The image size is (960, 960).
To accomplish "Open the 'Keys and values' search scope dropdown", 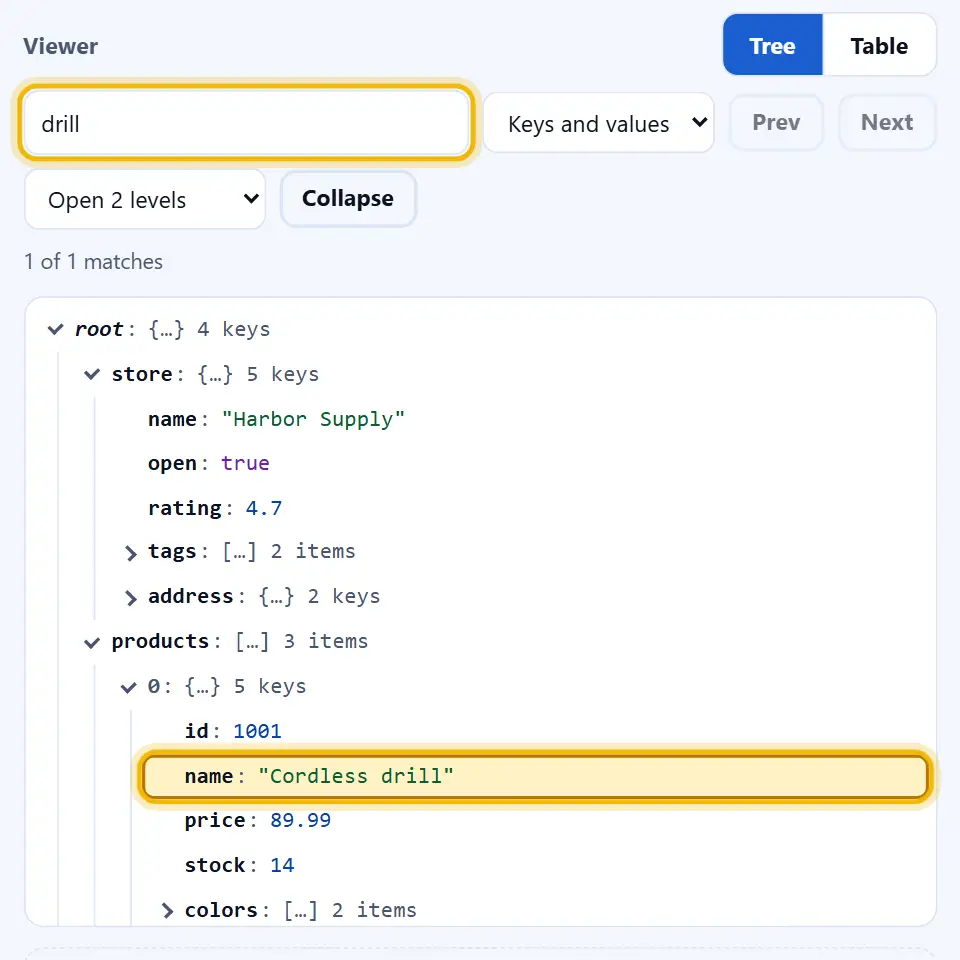I will [x=598, y=123].
